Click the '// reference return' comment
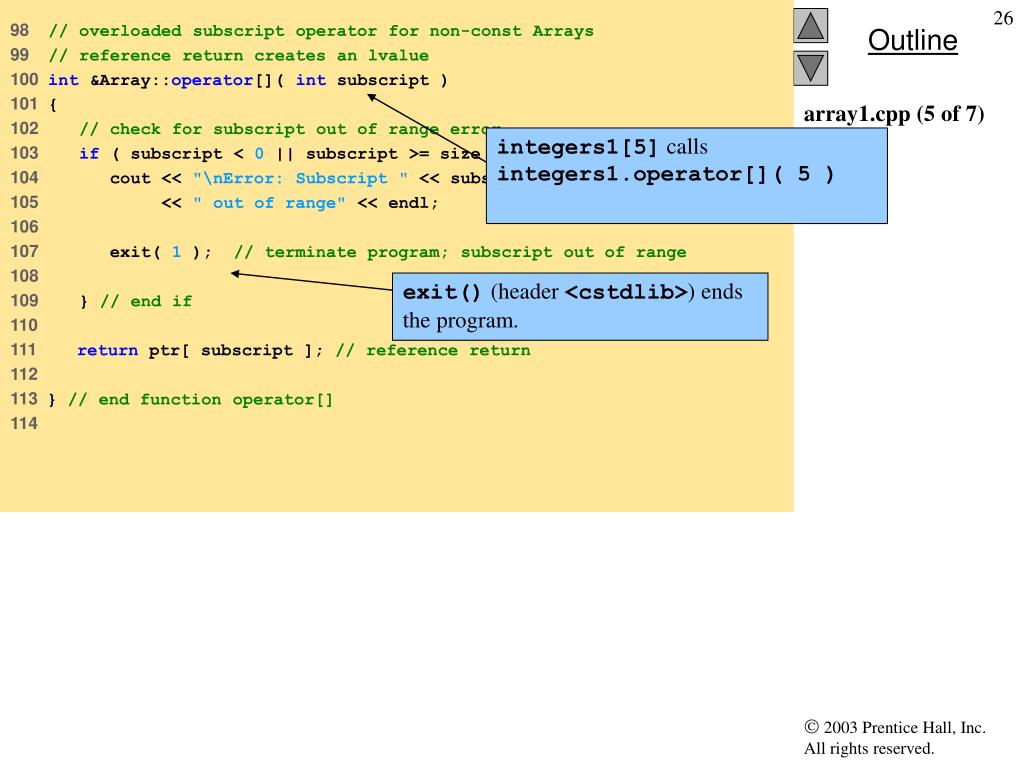 [x=433, y=351]
